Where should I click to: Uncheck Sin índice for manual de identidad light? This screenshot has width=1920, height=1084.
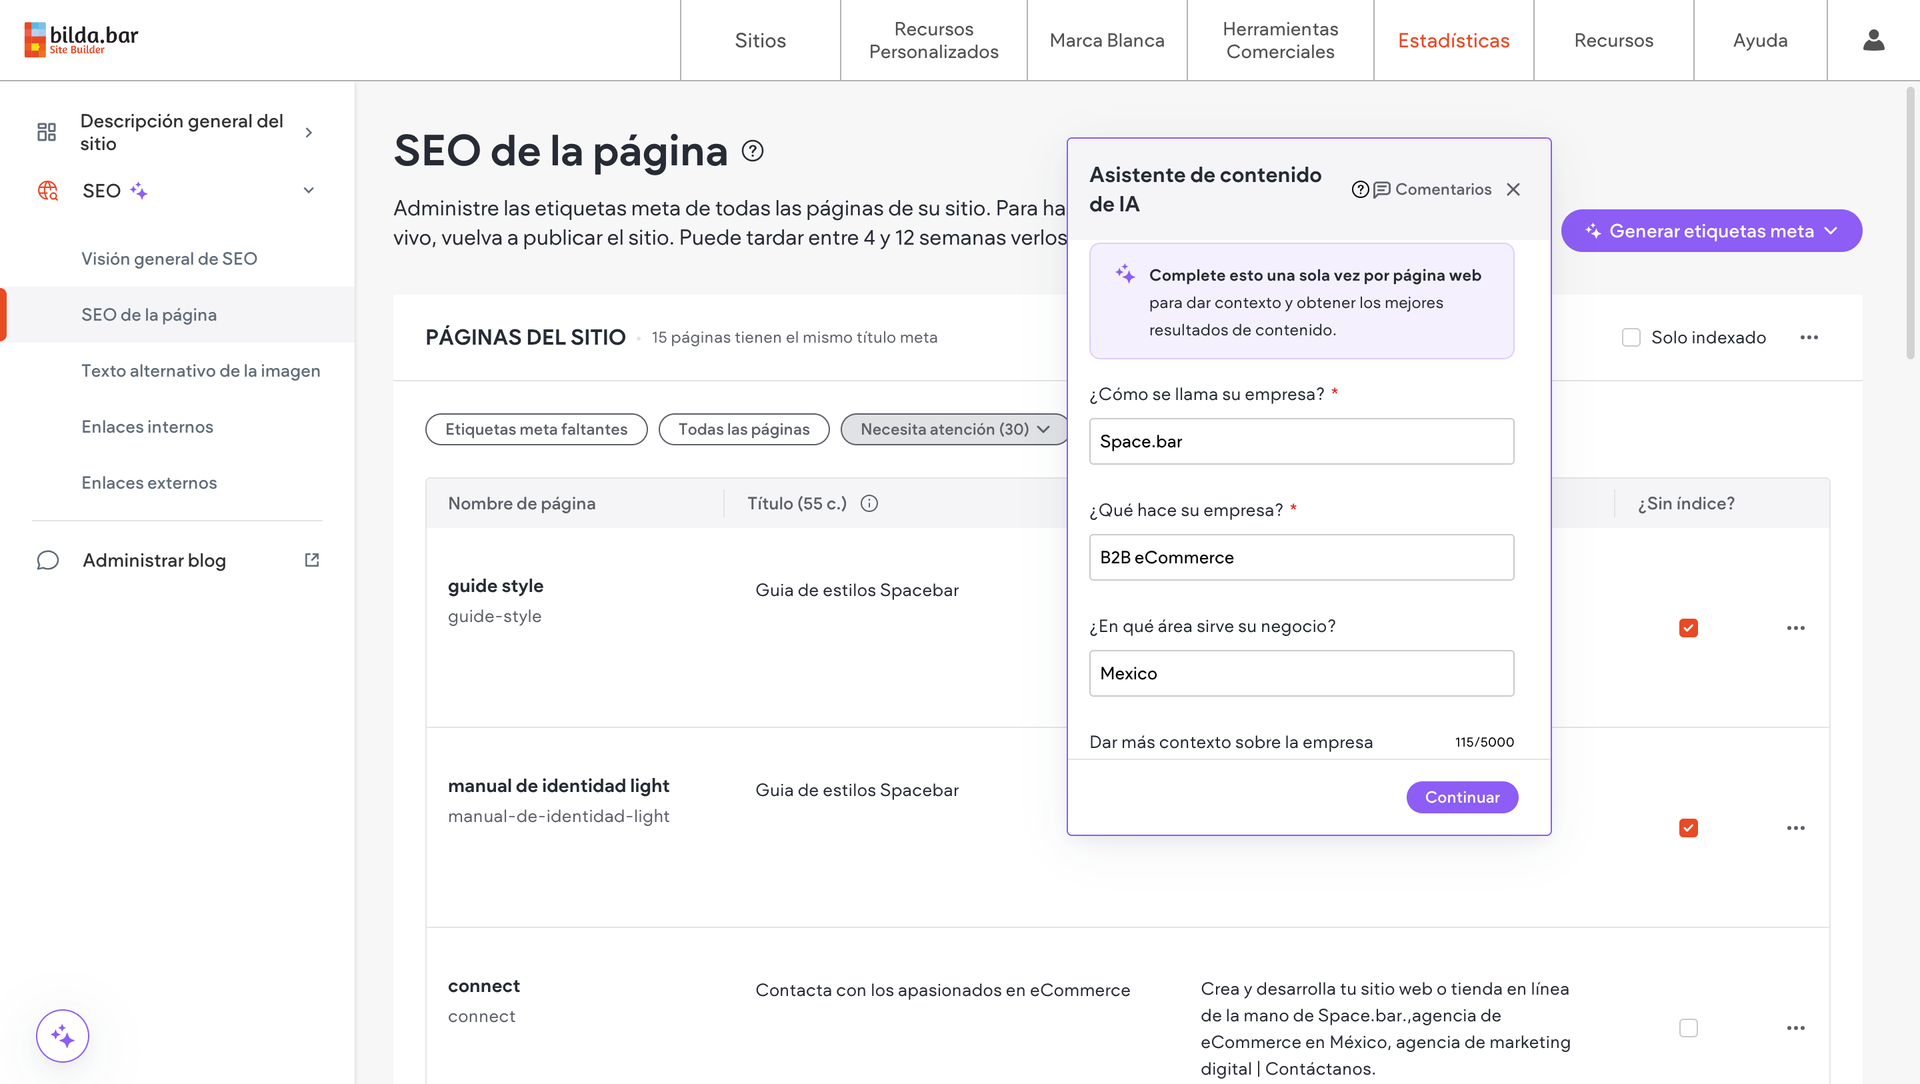[x=1688, y=828]
